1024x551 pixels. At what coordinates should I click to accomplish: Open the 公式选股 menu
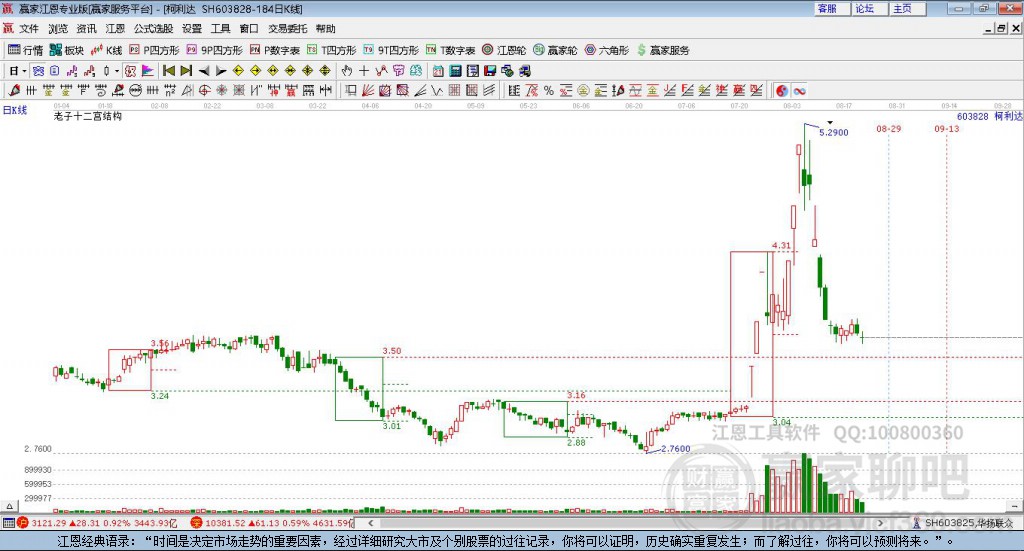click(153, 29)
